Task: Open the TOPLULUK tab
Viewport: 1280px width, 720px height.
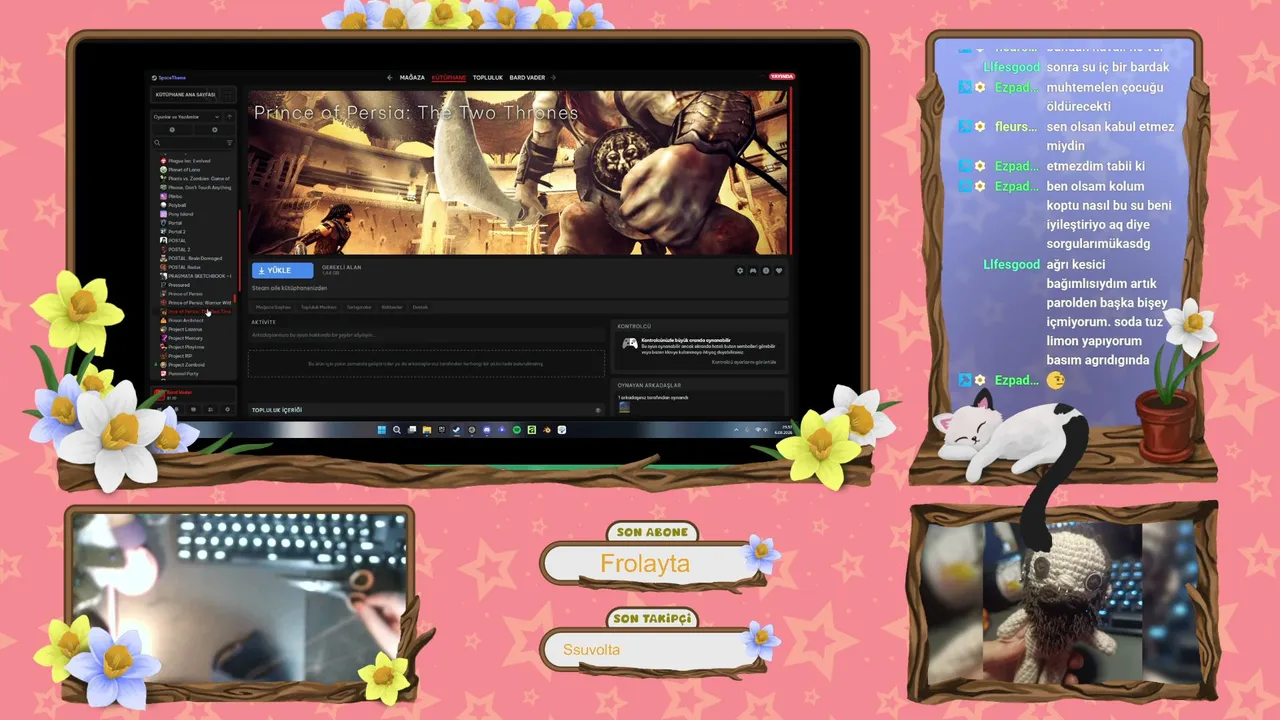Action: (488, 77)
